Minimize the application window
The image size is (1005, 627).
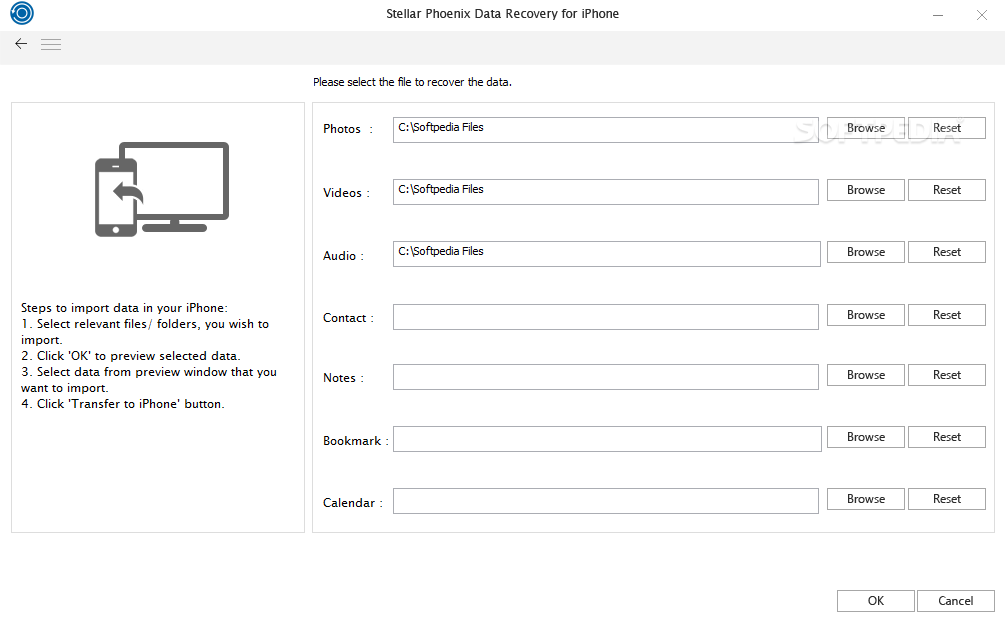tap(938, 15)
